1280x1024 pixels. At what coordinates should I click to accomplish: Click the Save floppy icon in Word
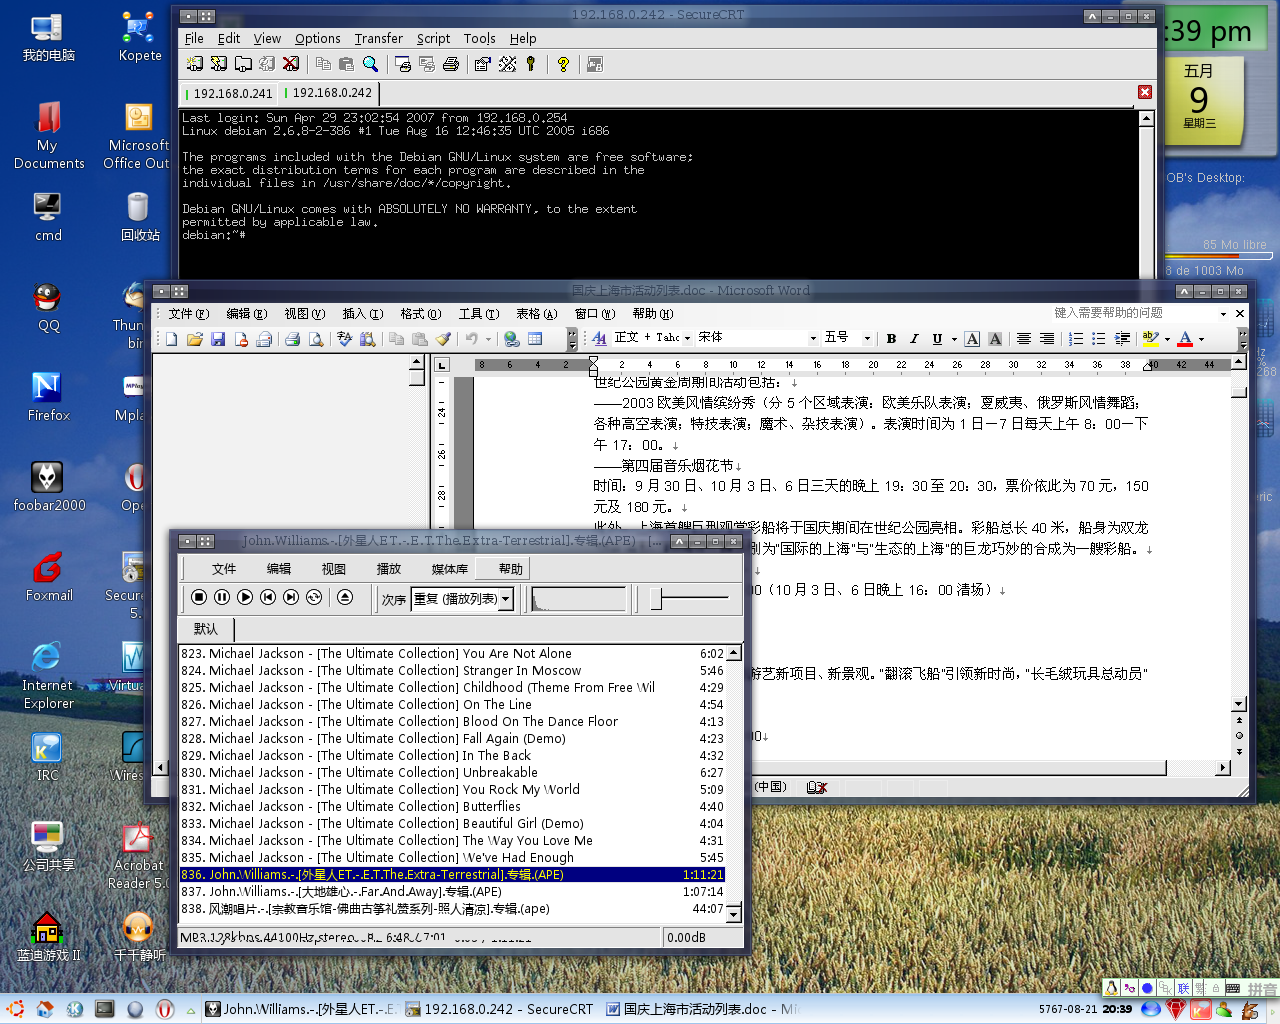pos(218,339)
